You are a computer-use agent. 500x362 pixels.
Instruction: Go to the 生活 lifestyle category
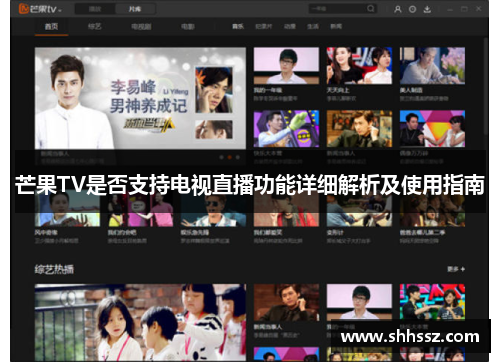tap(313, 26)
